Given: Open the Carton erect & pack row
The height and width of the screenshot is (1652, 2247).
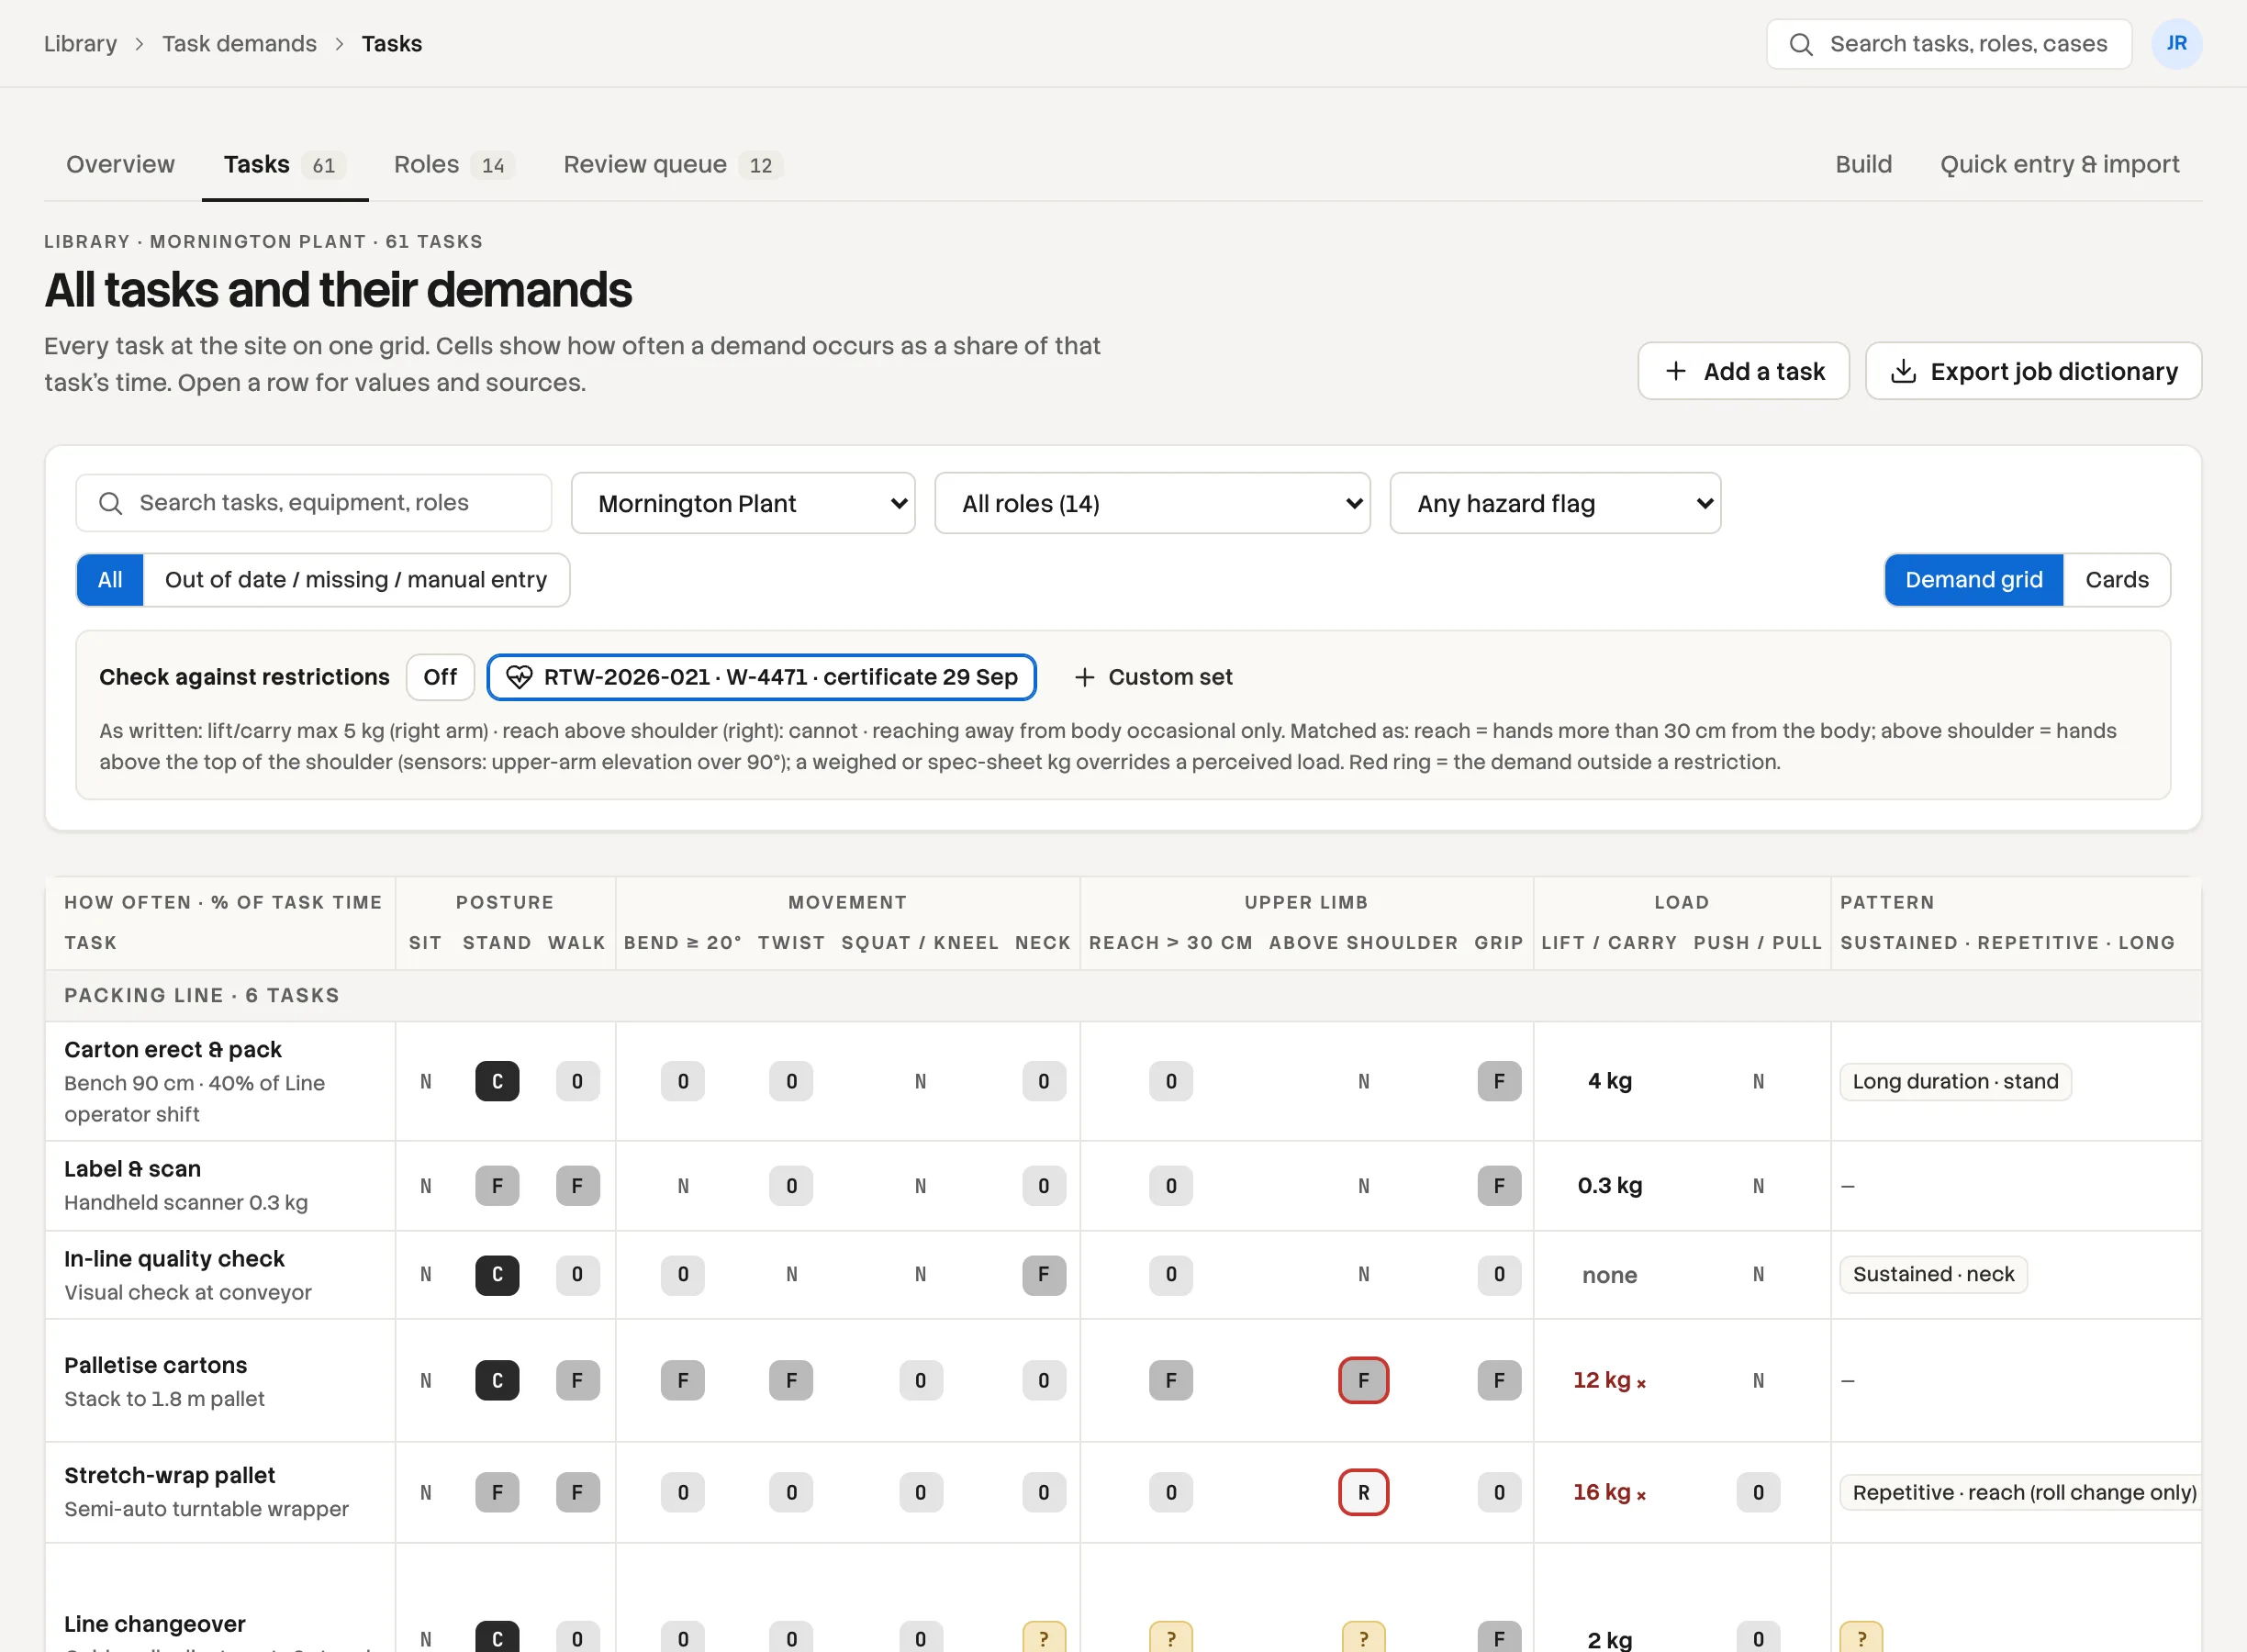Looking at the screenshot, I should tap(1123, 1081).
